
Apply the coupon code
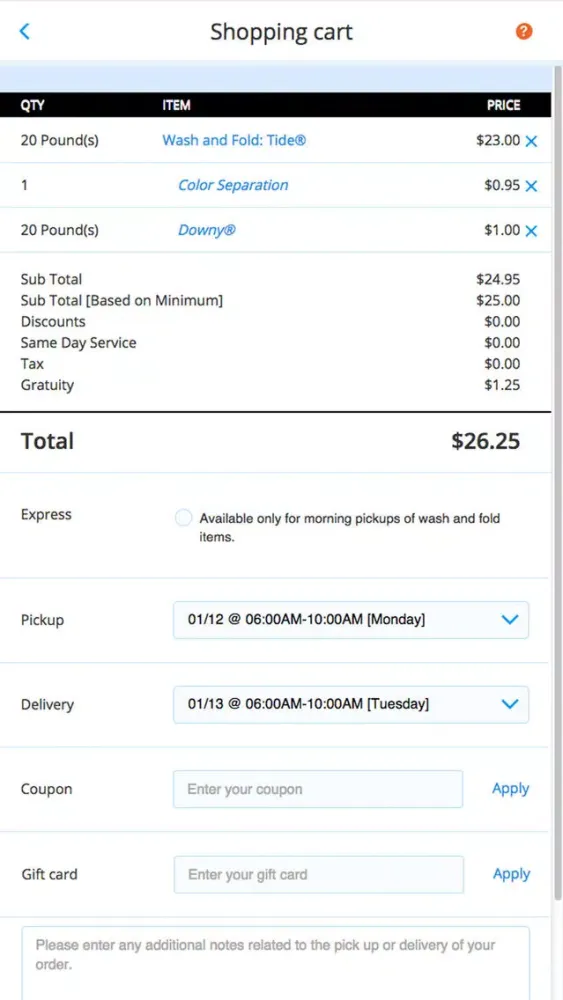(511, 789)
